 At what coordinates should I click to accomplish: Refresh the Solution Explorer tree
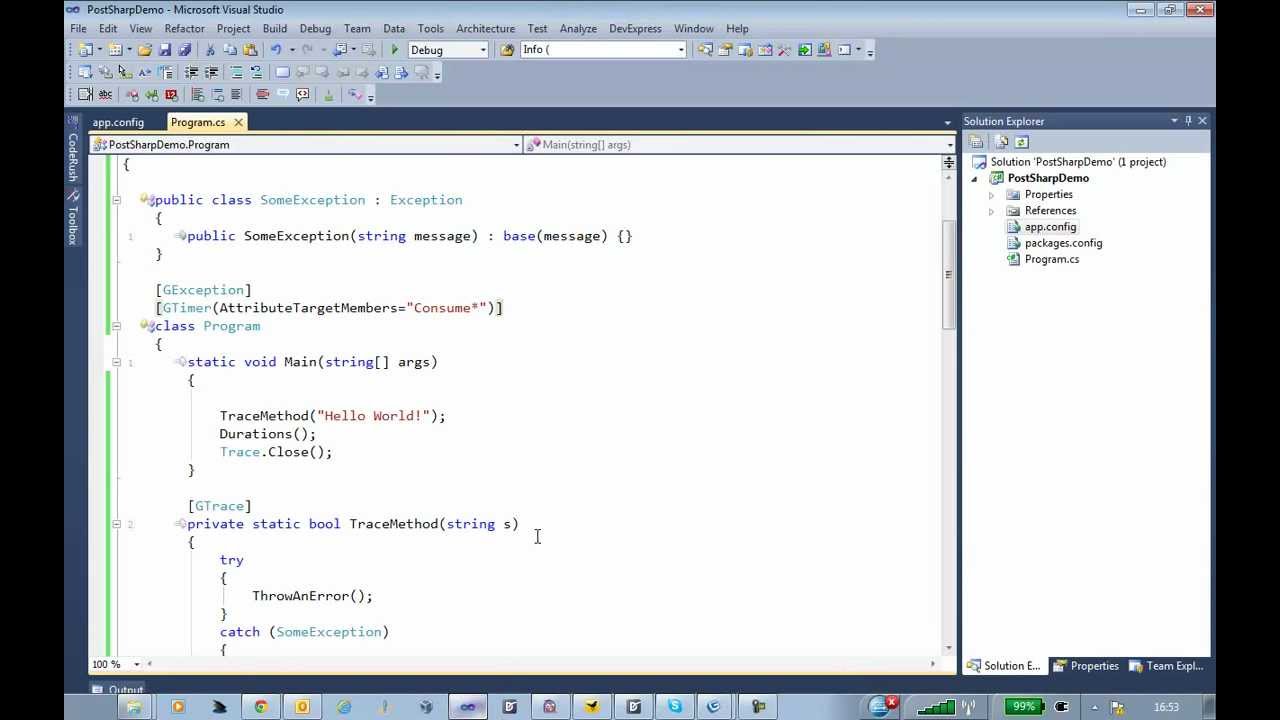tap(1021, 142)
